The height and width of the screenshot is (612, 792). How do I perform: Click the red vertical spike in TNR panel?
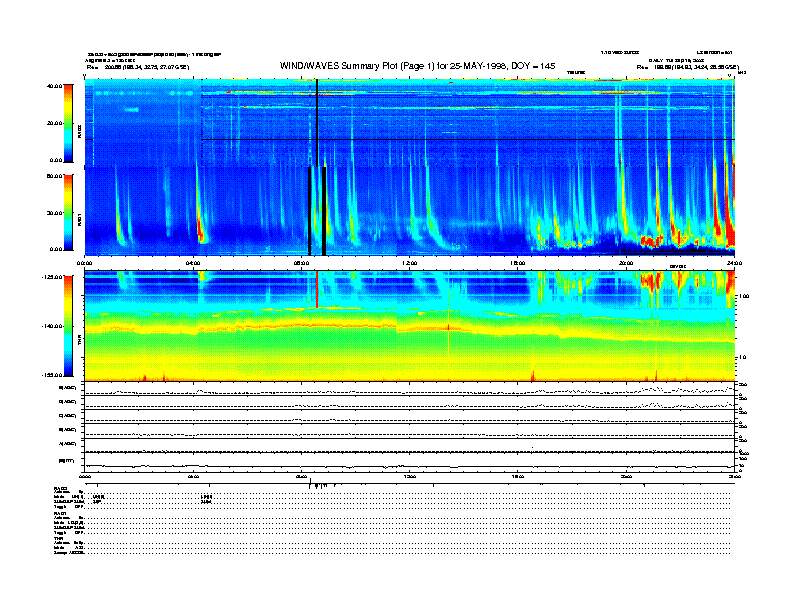pos(317,289)
